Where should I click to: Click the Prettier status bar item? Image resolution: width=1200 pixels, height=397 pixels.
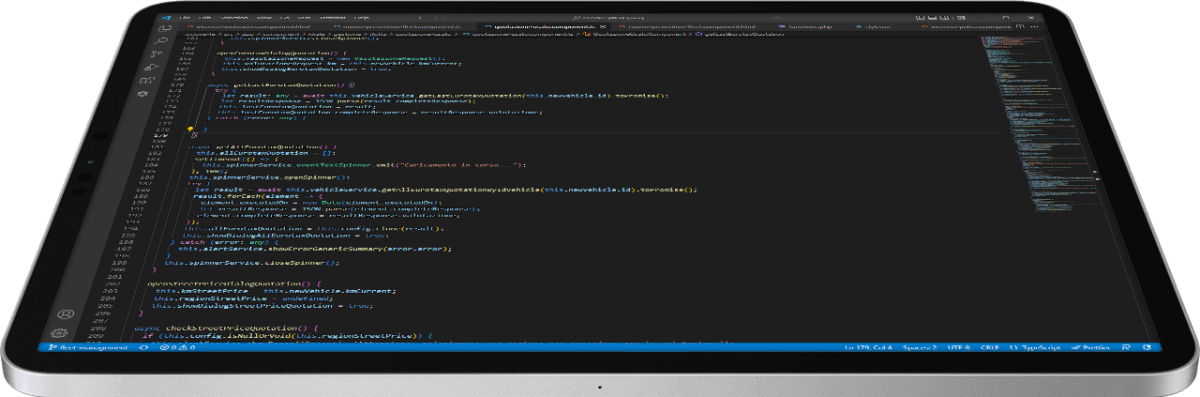[x=1090, y=347]
